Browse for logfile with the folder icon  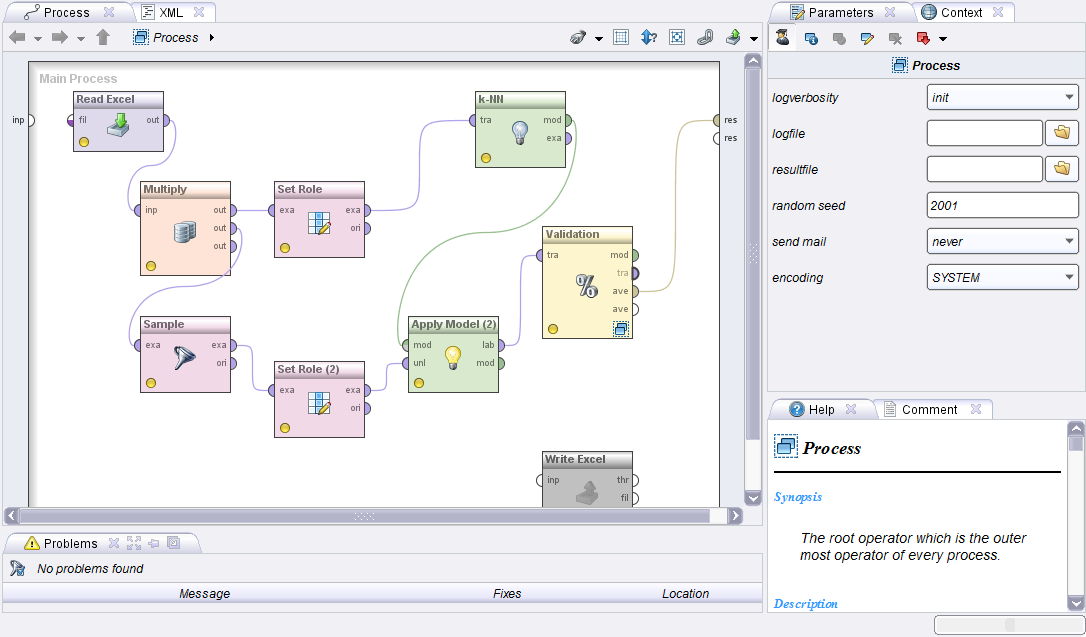(1062, 132)
